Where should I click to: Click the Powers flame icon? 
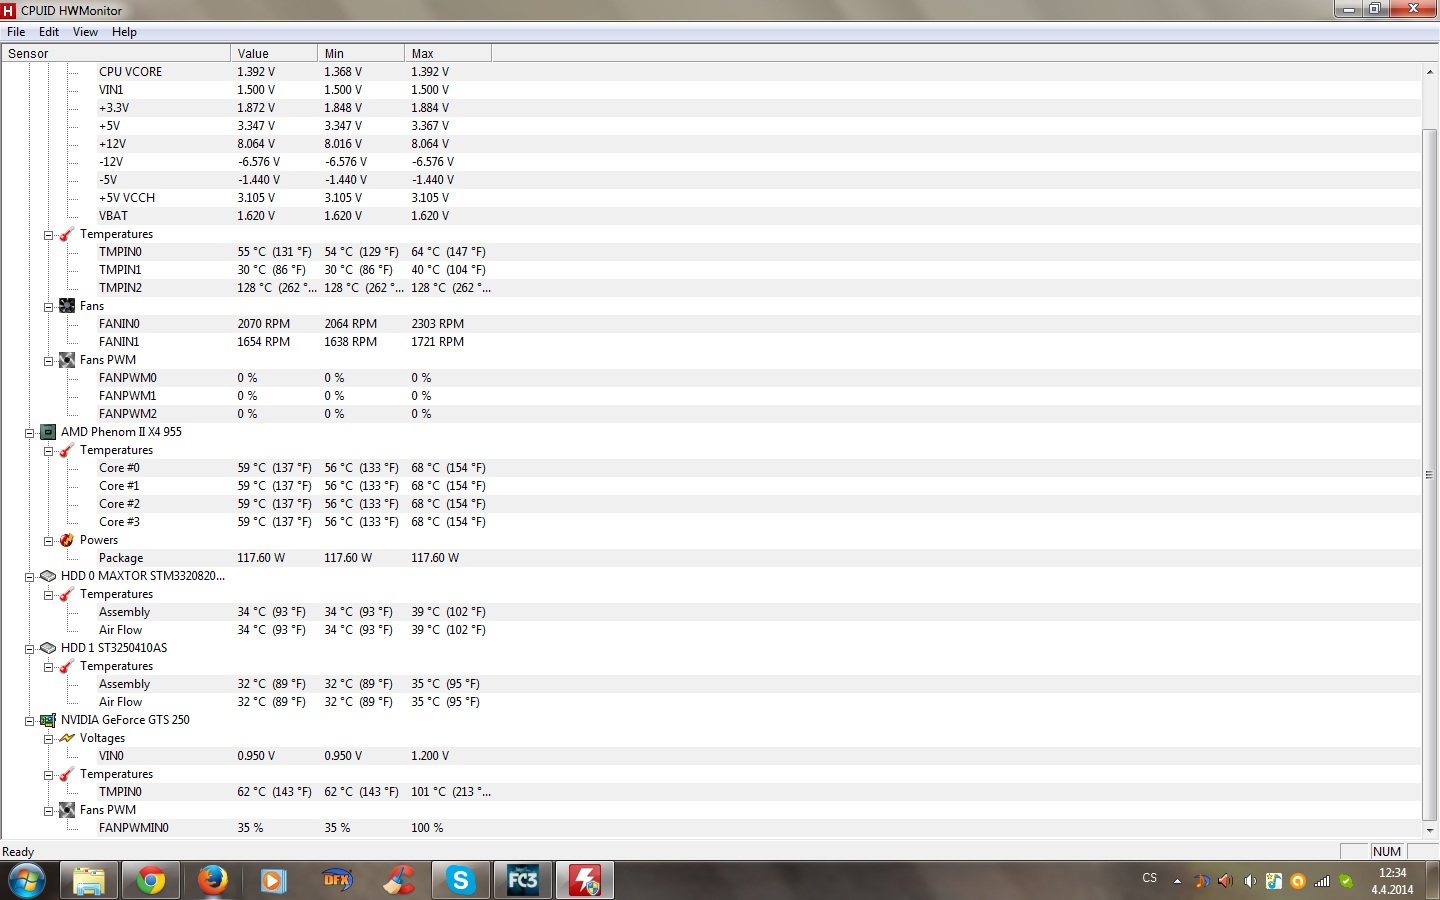[x=67, y=540]
